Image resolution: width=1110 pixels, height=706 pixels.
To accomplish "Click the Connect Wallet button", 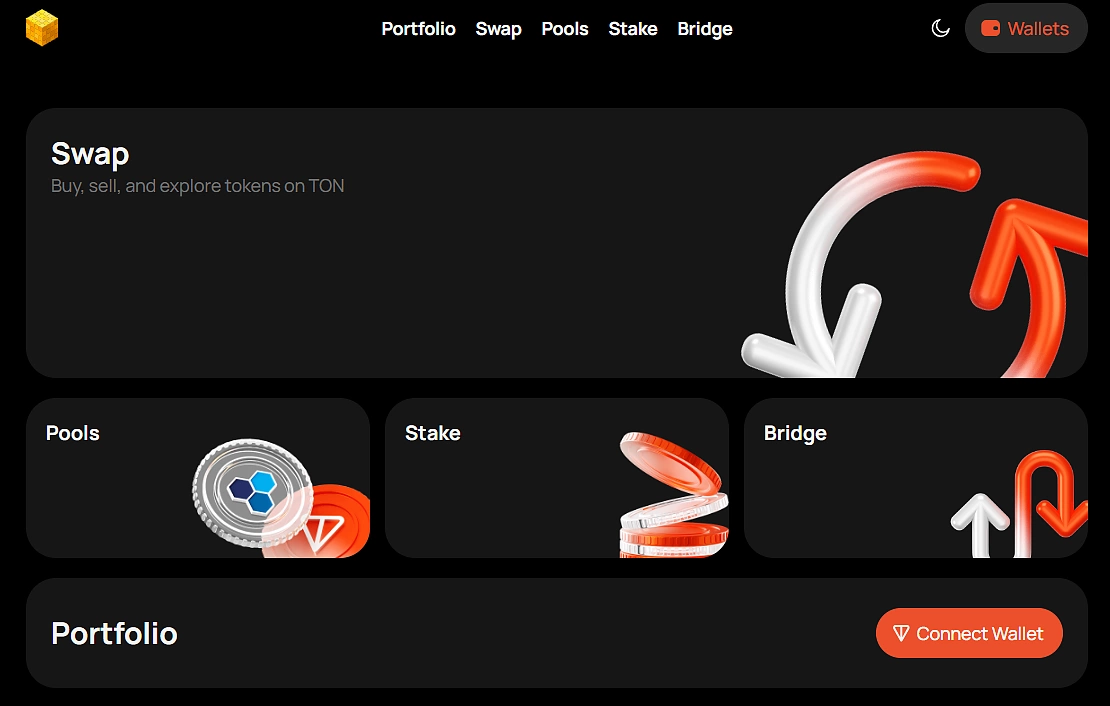I will (969, 633).
